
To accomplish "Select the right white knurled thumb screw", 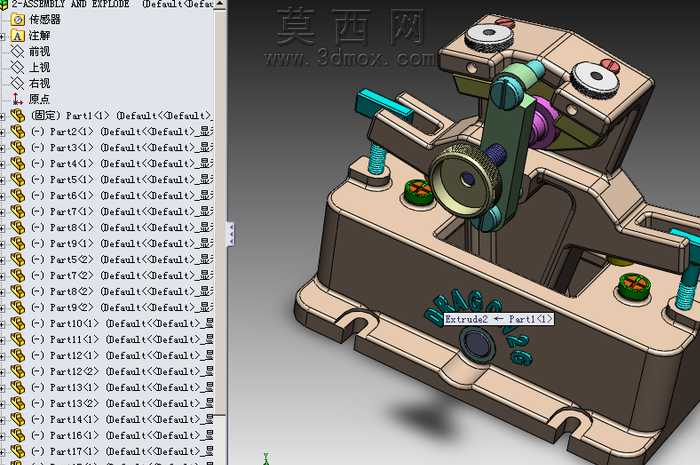I will click(596, 79).
